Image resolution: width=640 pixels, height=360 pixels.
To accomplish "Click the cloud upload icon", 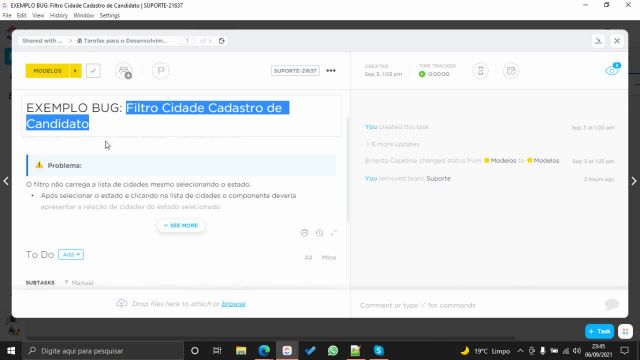I will [x=122, y=303].
